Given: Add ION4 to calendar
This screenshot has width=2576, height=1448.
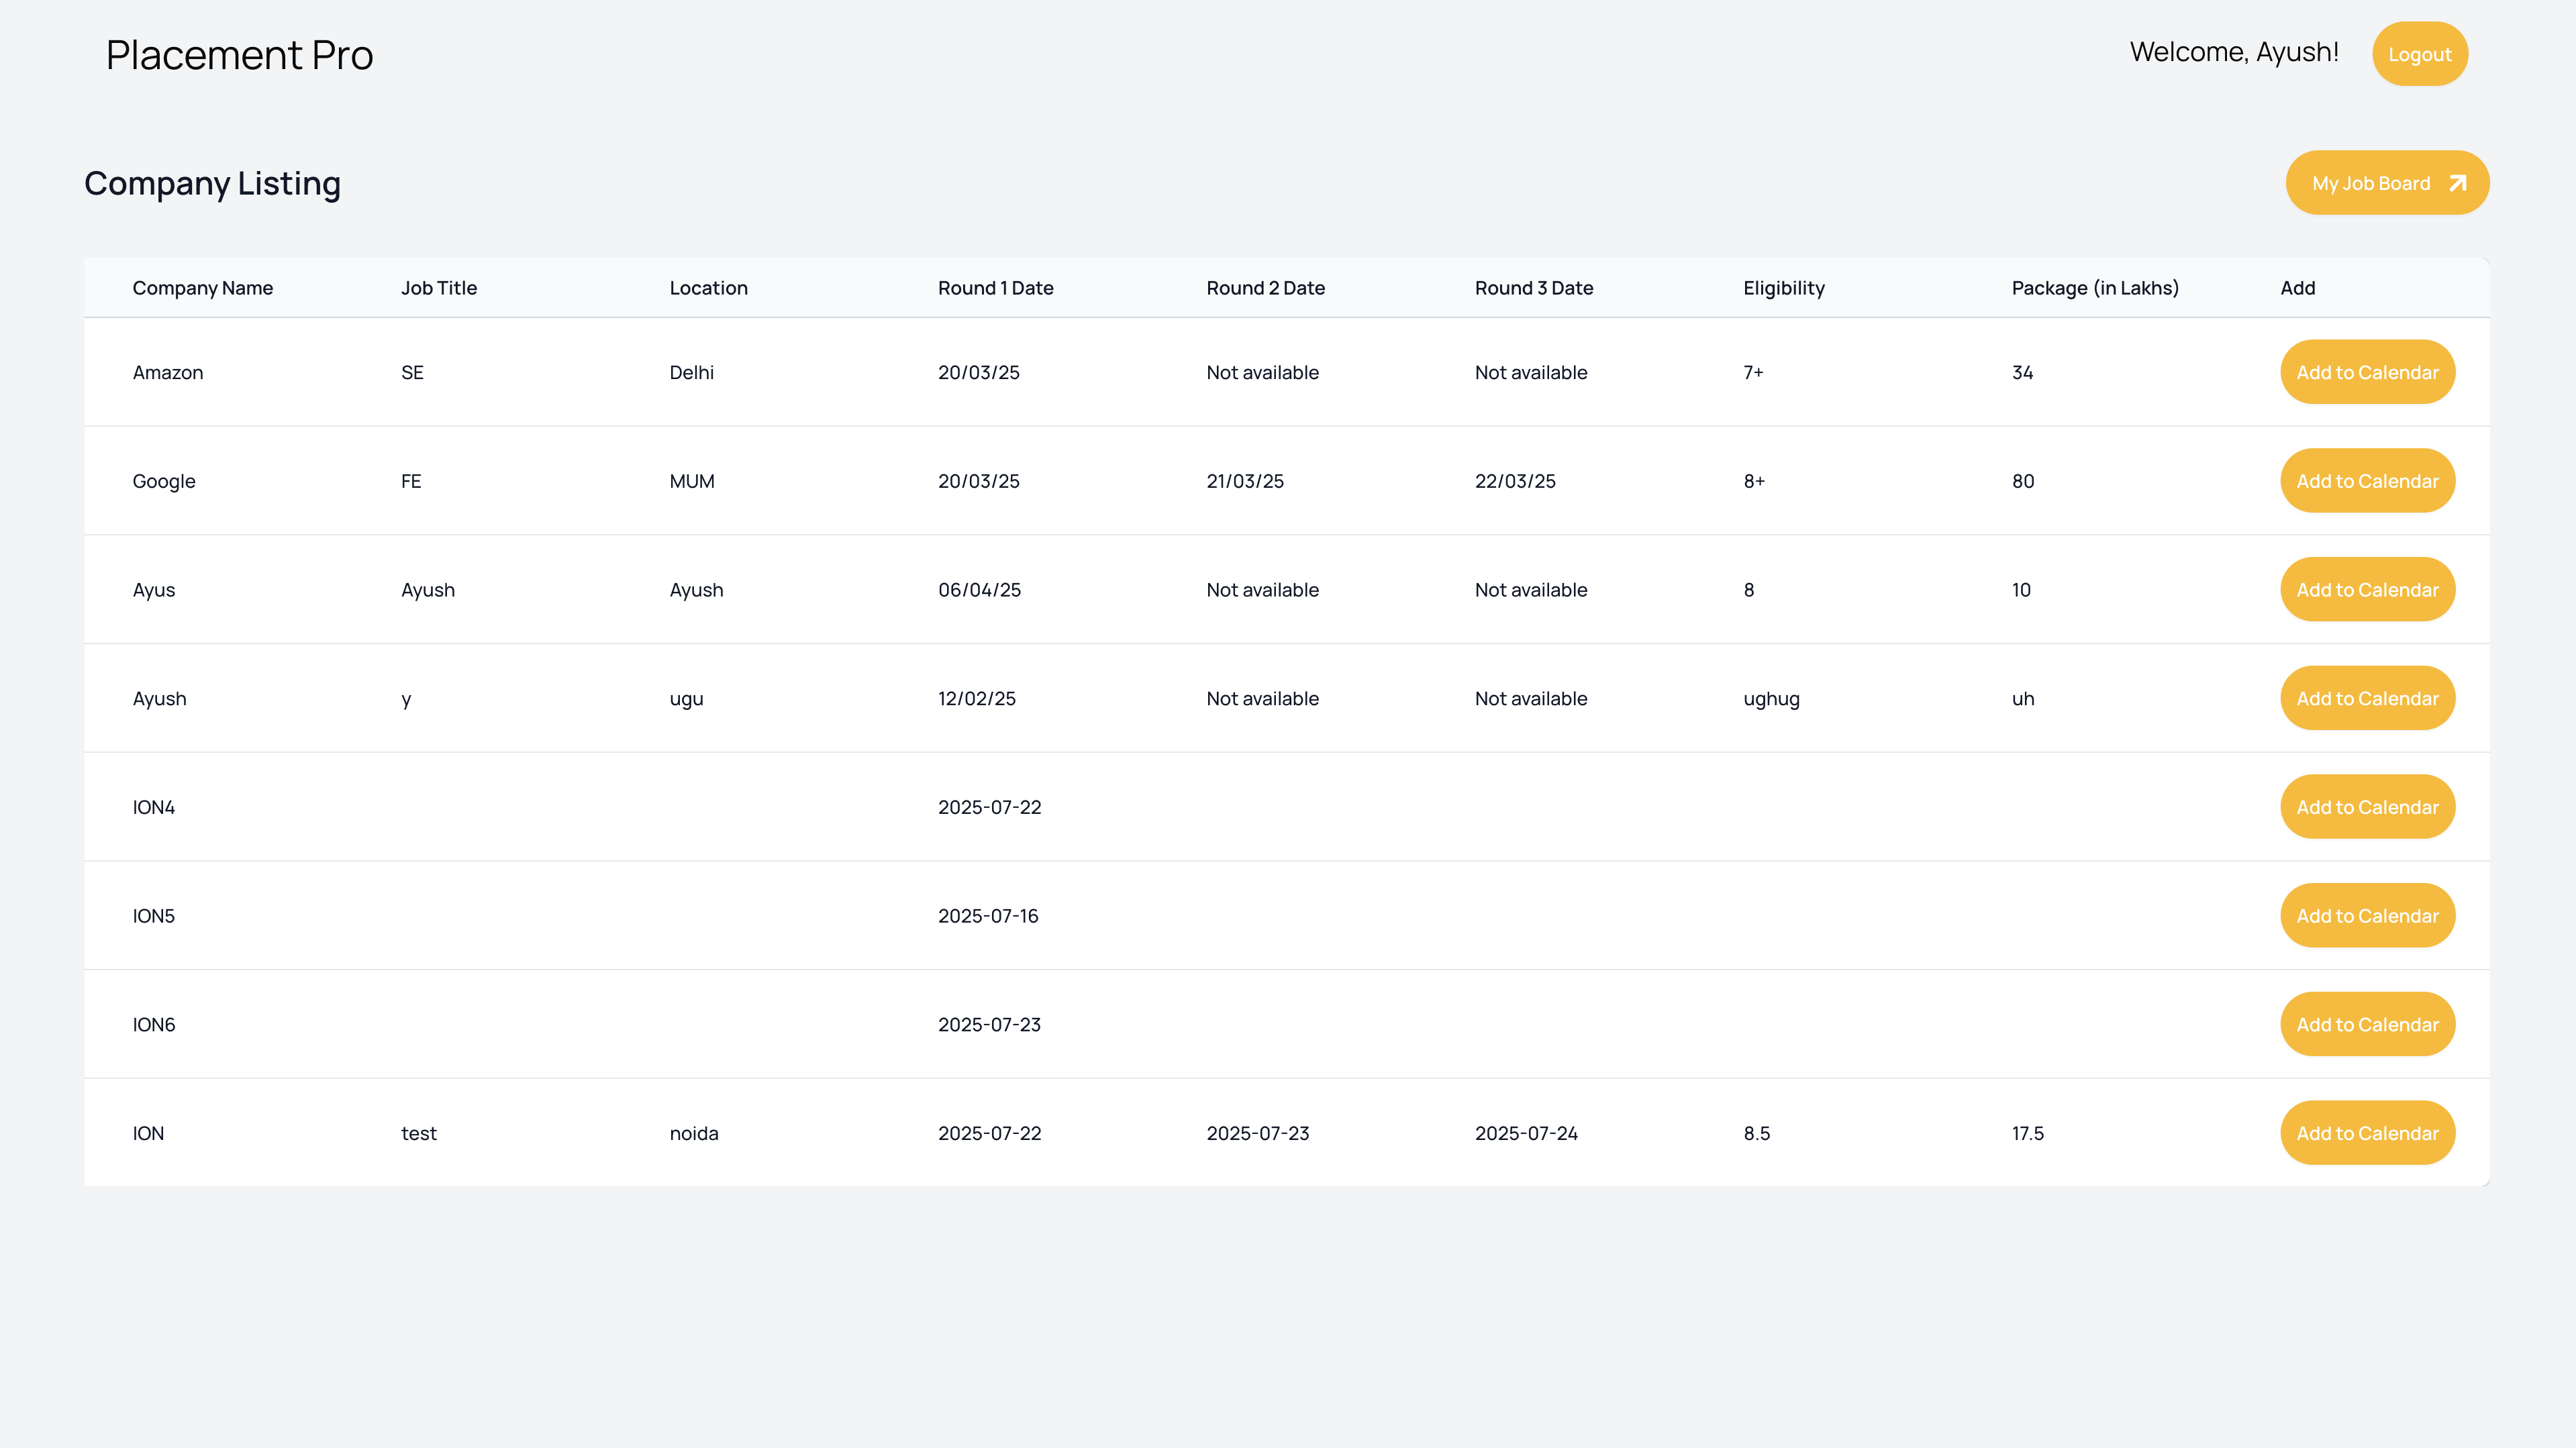Looking at the screenshot, I should point(2366,807).
